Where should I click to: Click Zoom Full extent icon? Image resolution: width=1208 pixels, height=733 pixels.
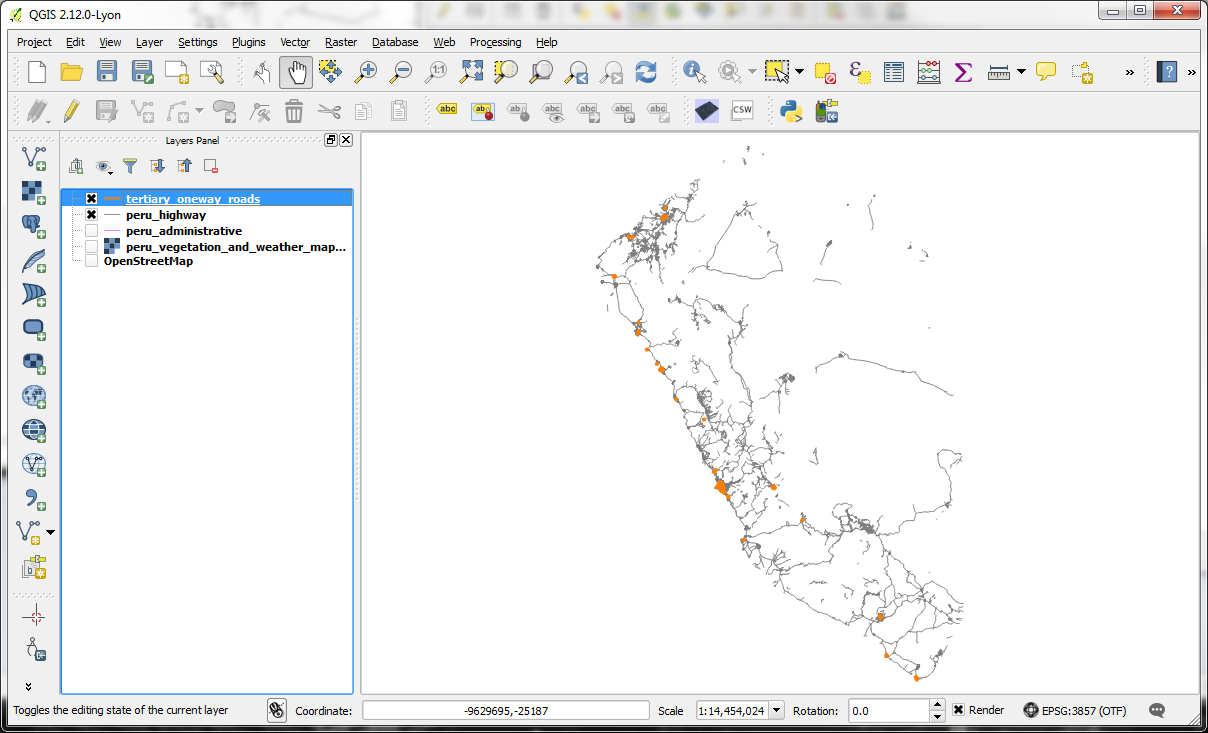point(471,72)
